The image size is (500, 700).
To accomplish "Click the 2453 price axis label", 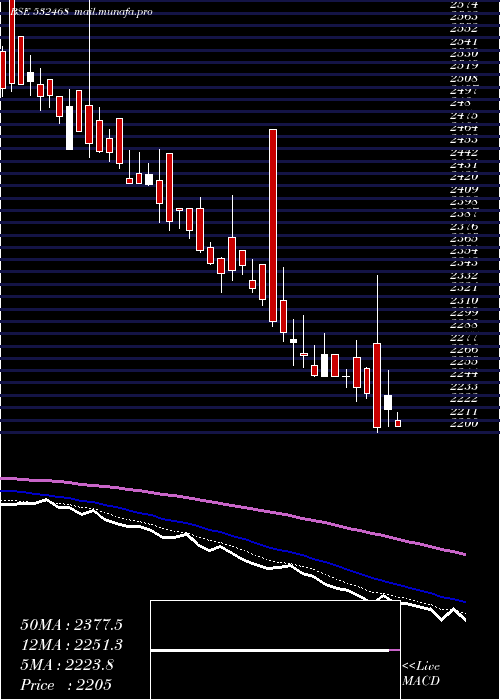I will [464, 140].
